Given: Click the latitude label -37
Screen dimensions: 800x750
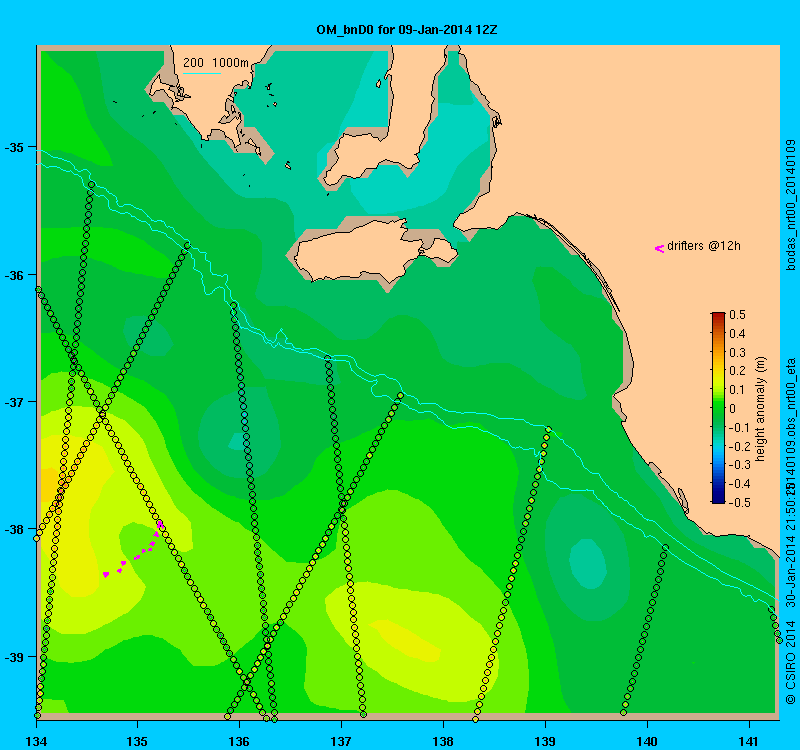Looking at the screenshot, I should (x=14, y=402).
